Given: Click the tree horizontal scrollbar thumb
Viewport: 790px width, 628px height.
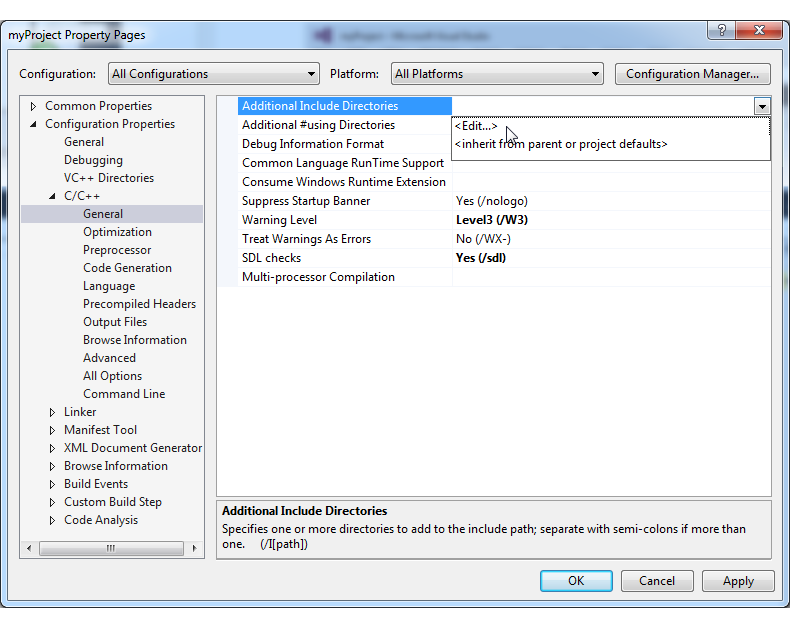Looking at the screenshot, I should click(x=111, y=548).
